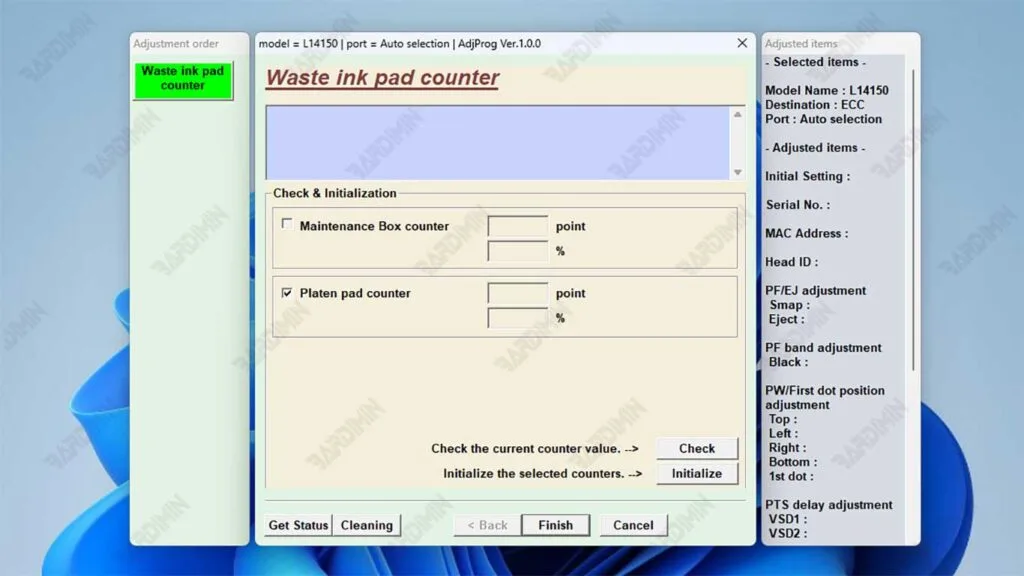Uncheck the Platen pad counter checkbox
The image size is (1024, 576).
point(287,293)
